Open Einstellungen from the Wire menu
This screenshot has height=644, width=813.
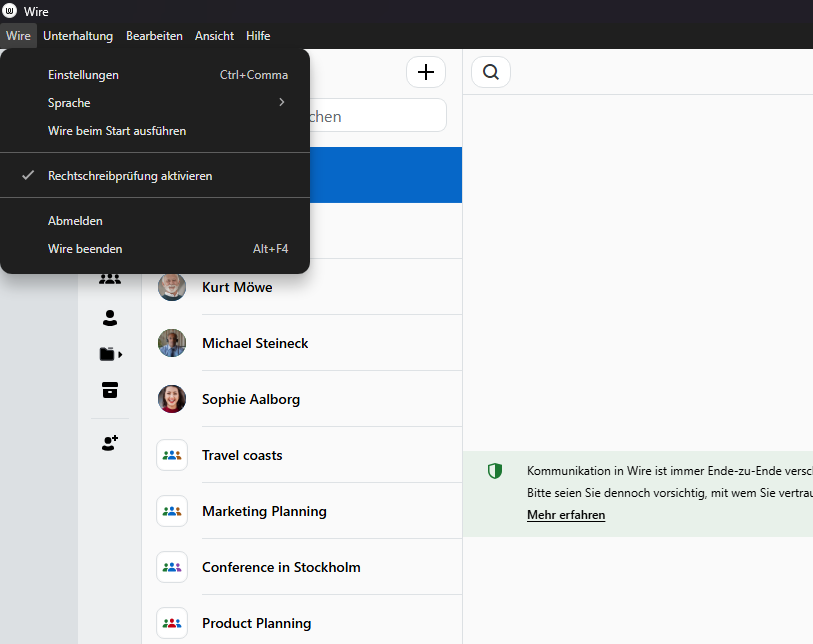[x=155, y=75]
